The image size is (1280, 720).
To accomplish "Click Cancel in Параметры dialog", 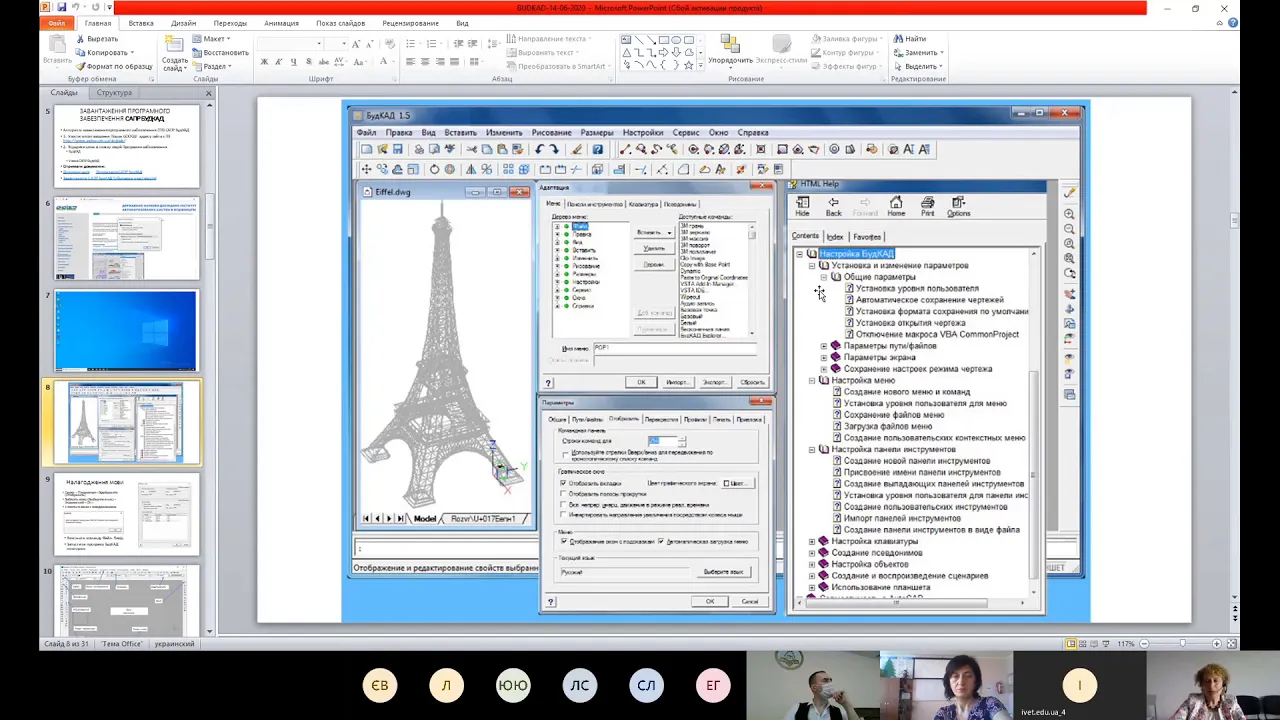I will coord(750,601).
